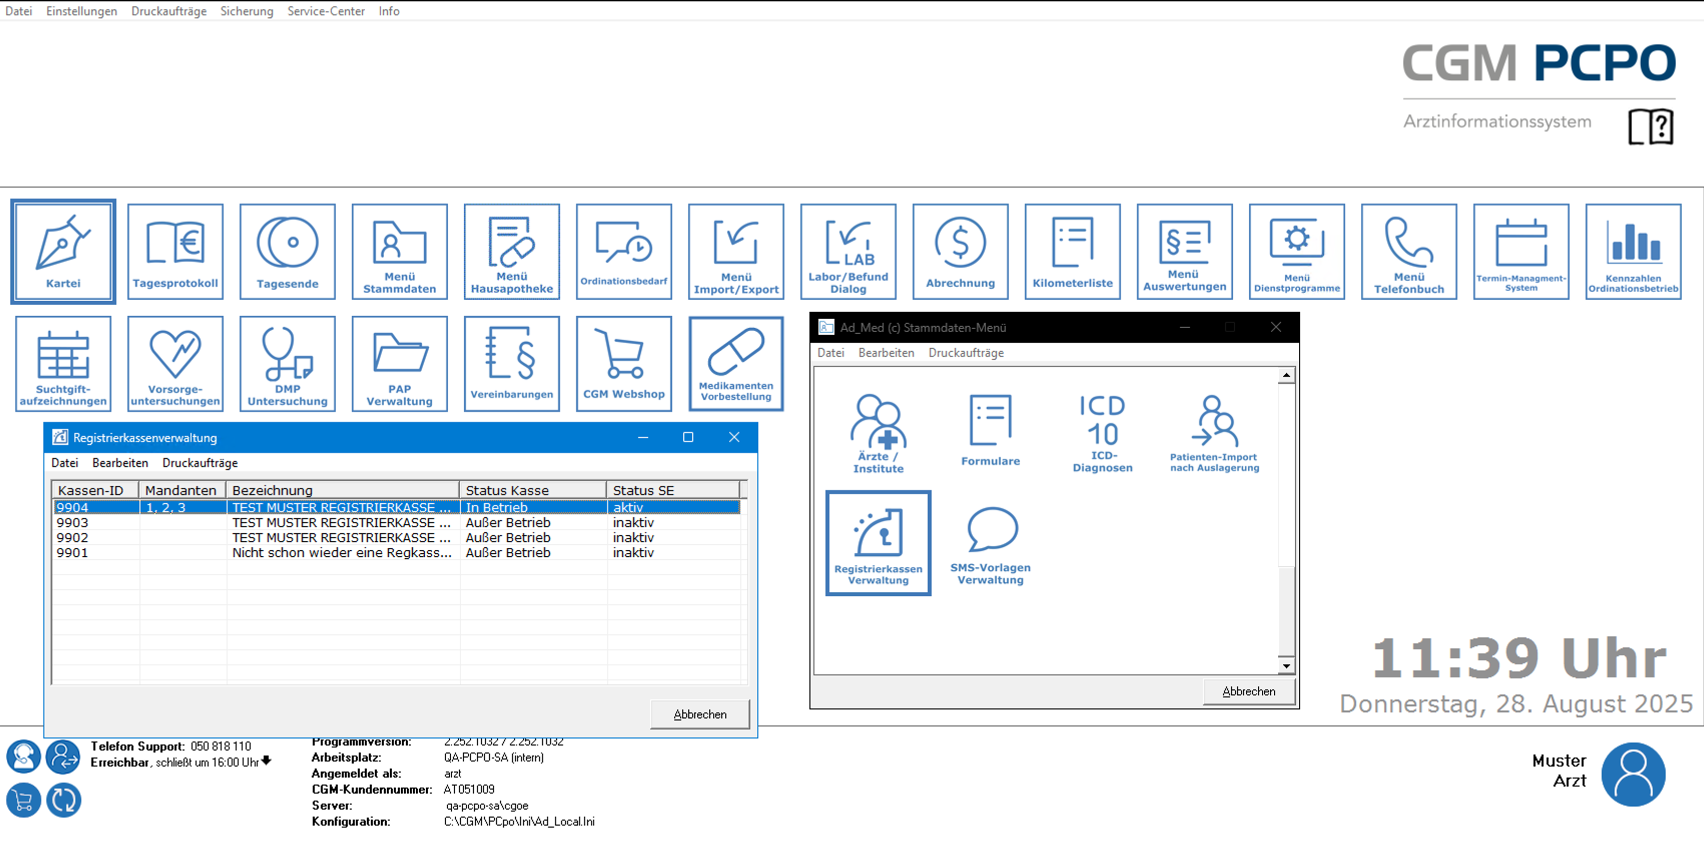Expand support hours arrow
Screen dimensions: 1704x855
(x=266, y=761)
